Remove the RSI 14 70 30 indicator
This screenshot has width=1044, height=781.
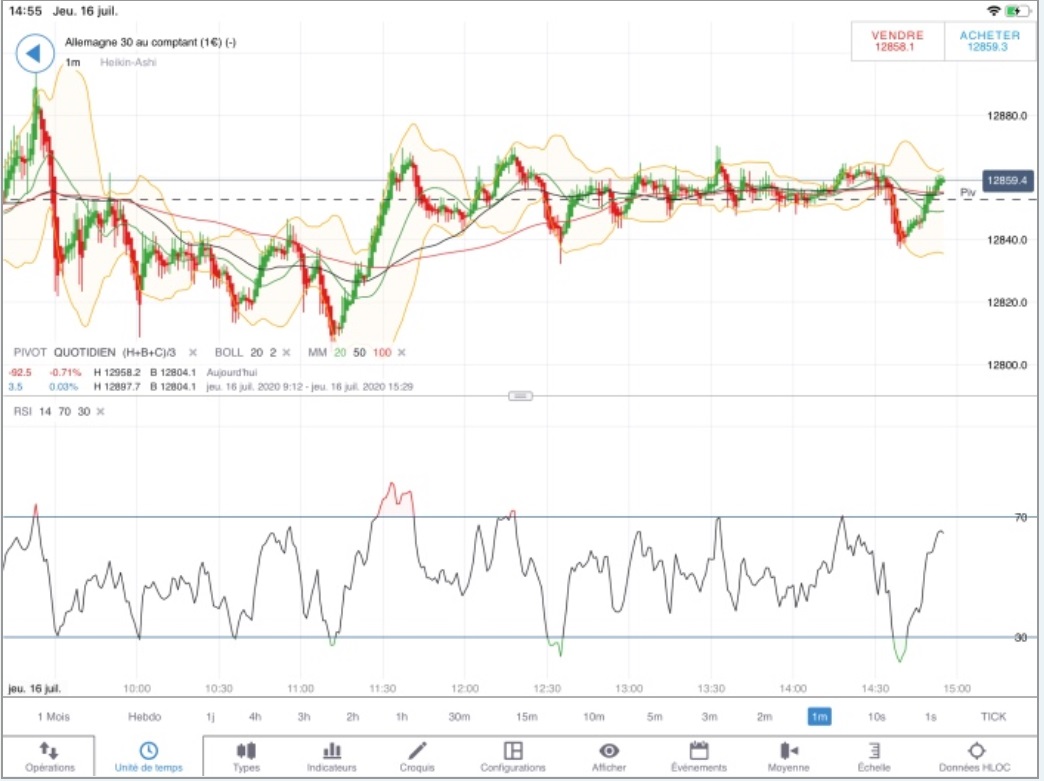pyautogui.click(x=101, y=411)
